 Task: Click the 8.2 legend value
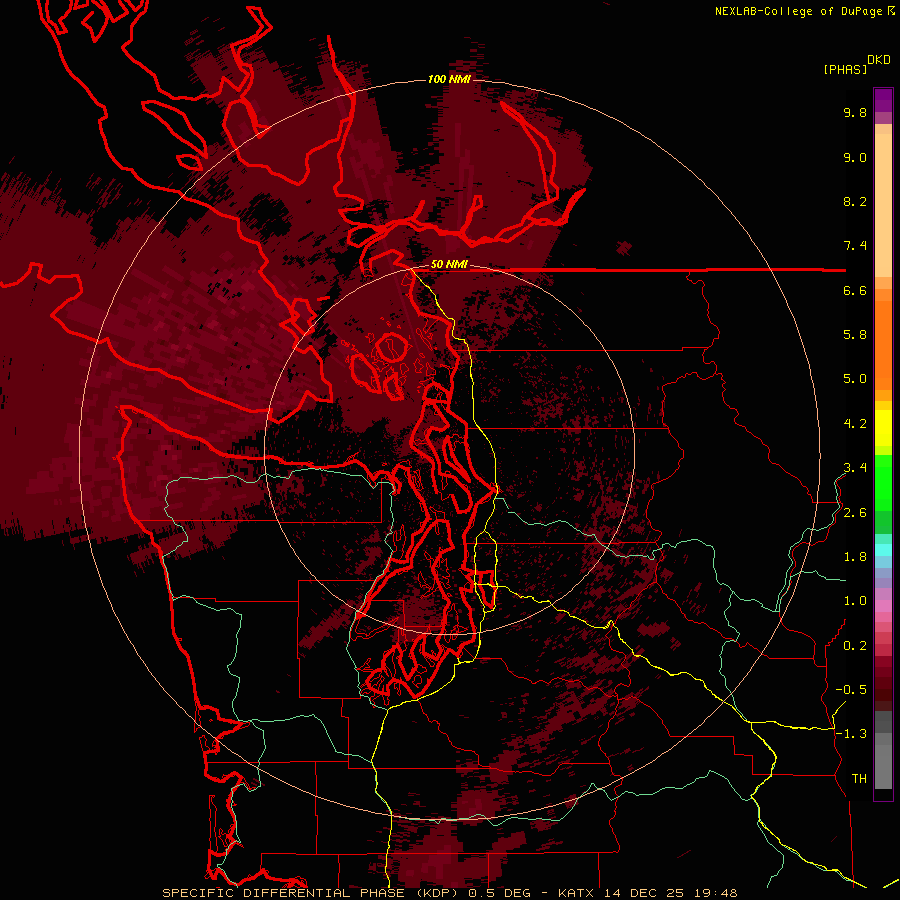(855, 201)
